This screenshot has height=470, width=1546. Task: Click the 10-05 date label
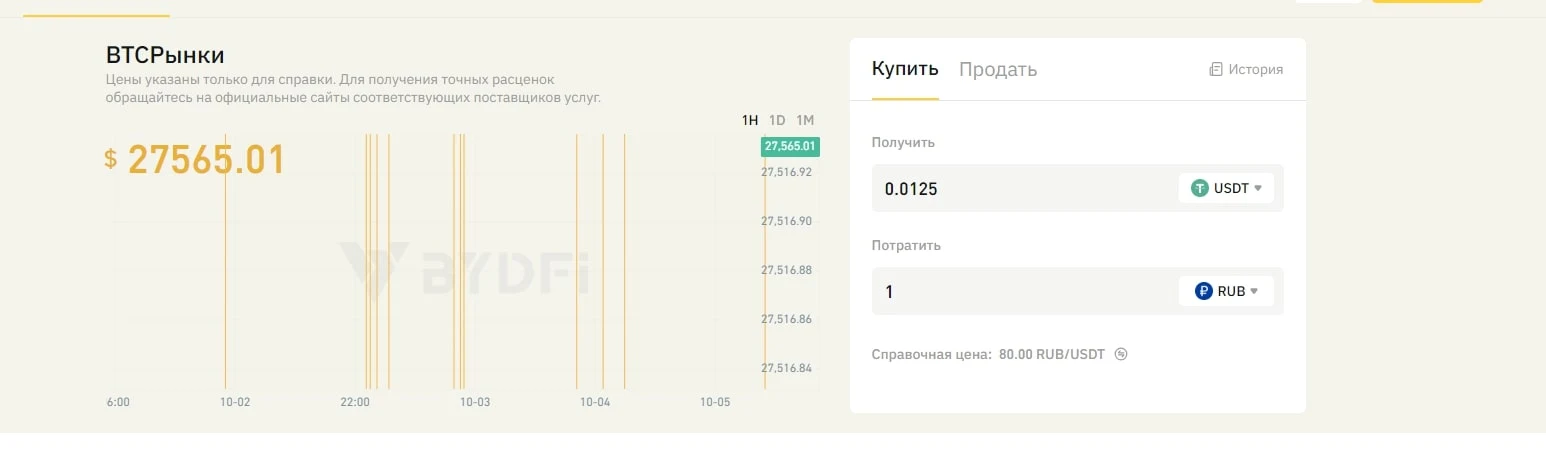point(715,402)
